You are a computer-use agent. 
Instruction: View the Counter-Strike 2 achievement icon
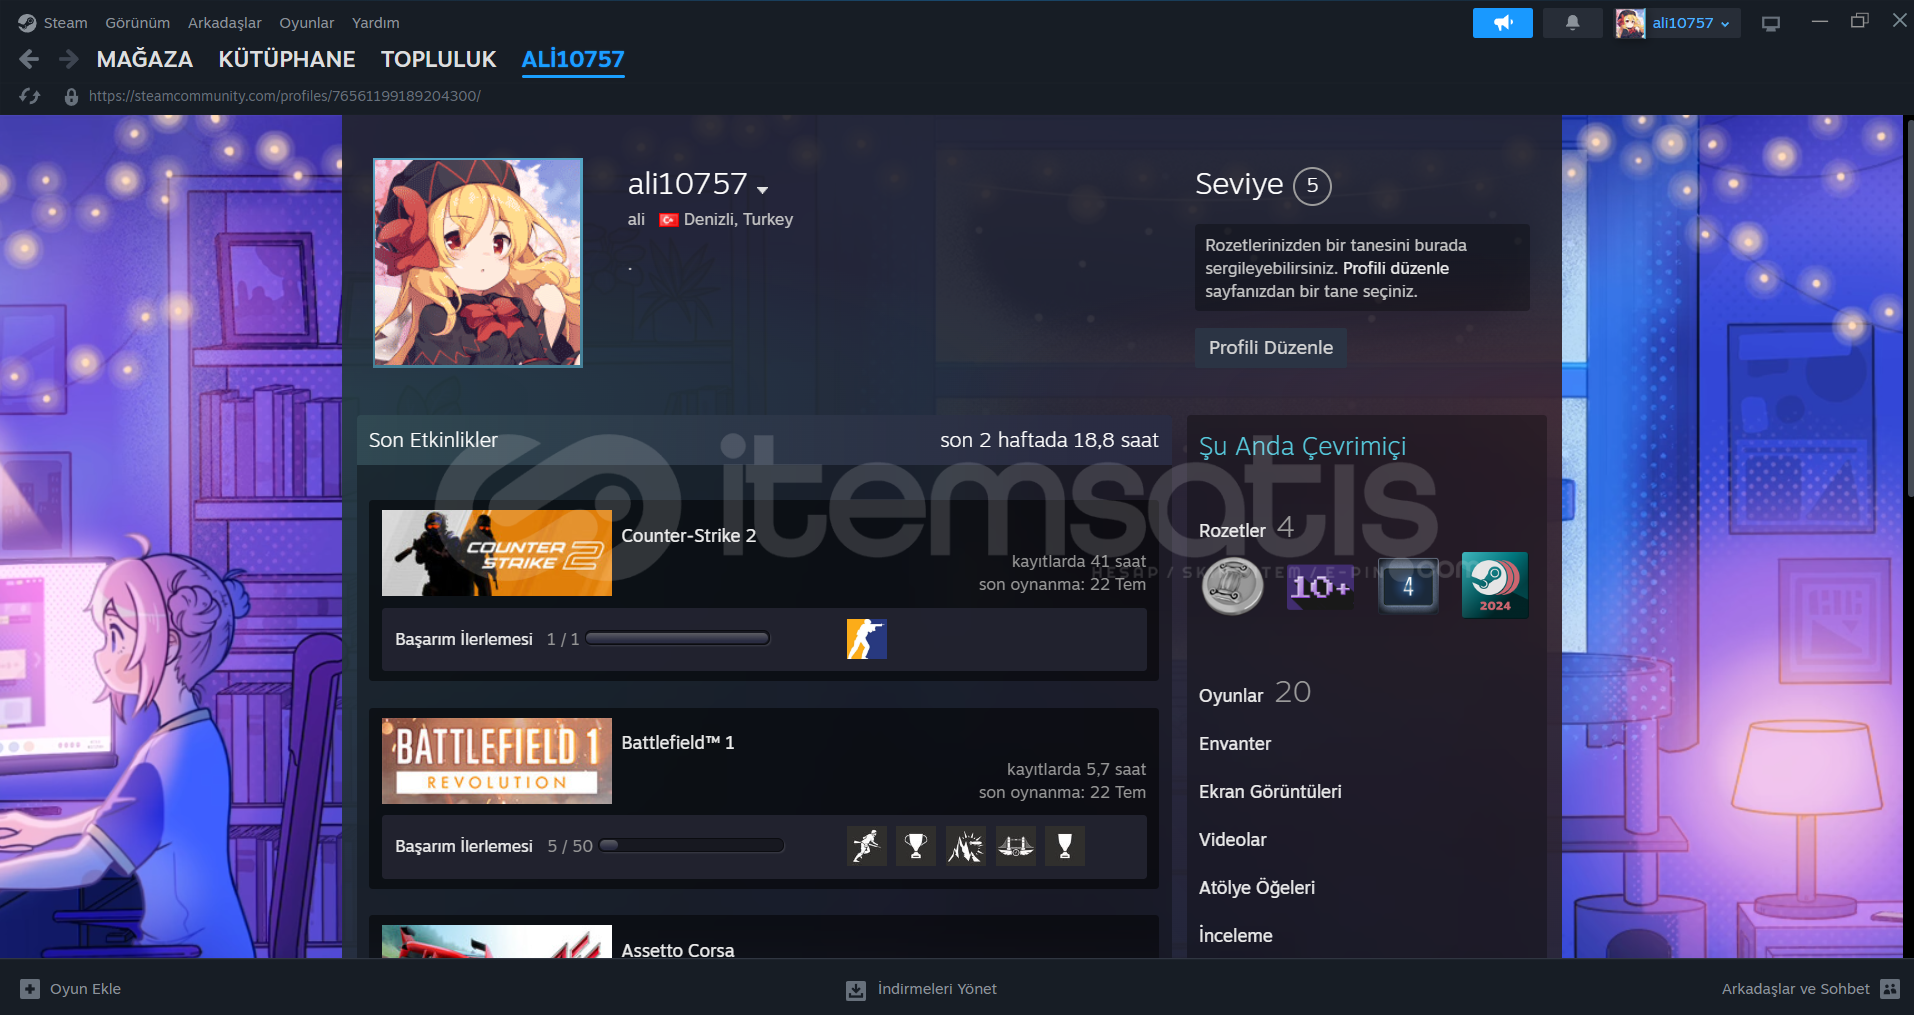click(x=867, y=639)
